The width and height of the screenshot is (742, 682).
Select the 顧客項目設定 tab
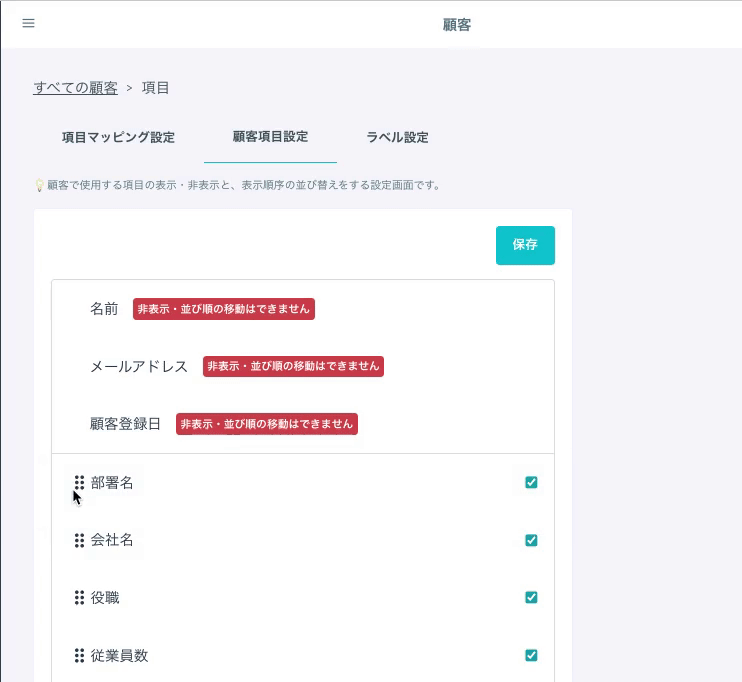tap(270, 137)
